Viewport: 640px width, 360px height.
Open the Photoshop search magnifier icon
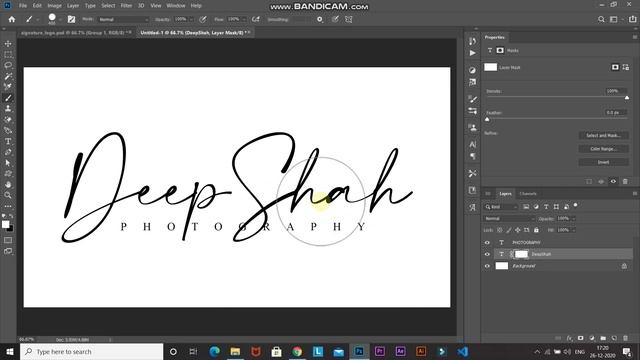click(601, 19)
